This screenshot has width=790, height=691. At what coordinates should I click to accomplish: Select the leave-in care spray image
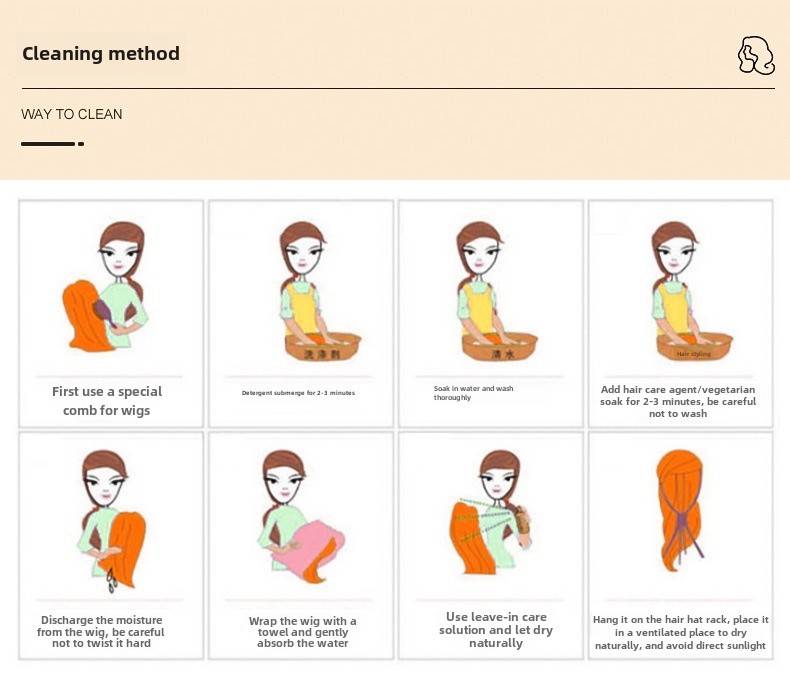pyautogui.click(x=491, y=512)
